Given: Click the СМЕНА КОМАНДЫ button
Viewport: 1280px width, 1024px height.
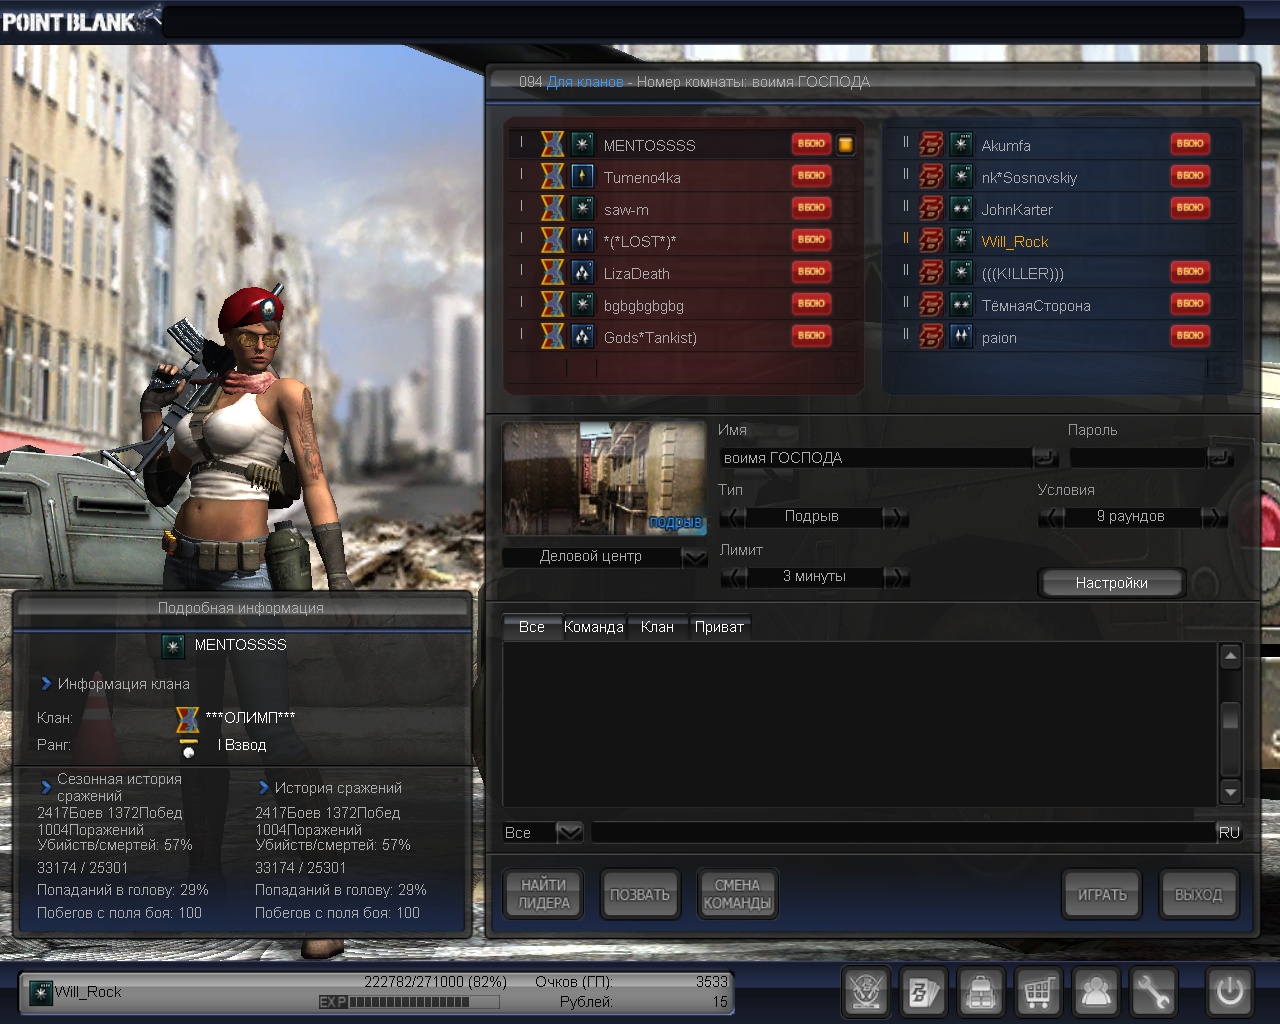Looking at the screenshot, I should [x=737, y=894].
